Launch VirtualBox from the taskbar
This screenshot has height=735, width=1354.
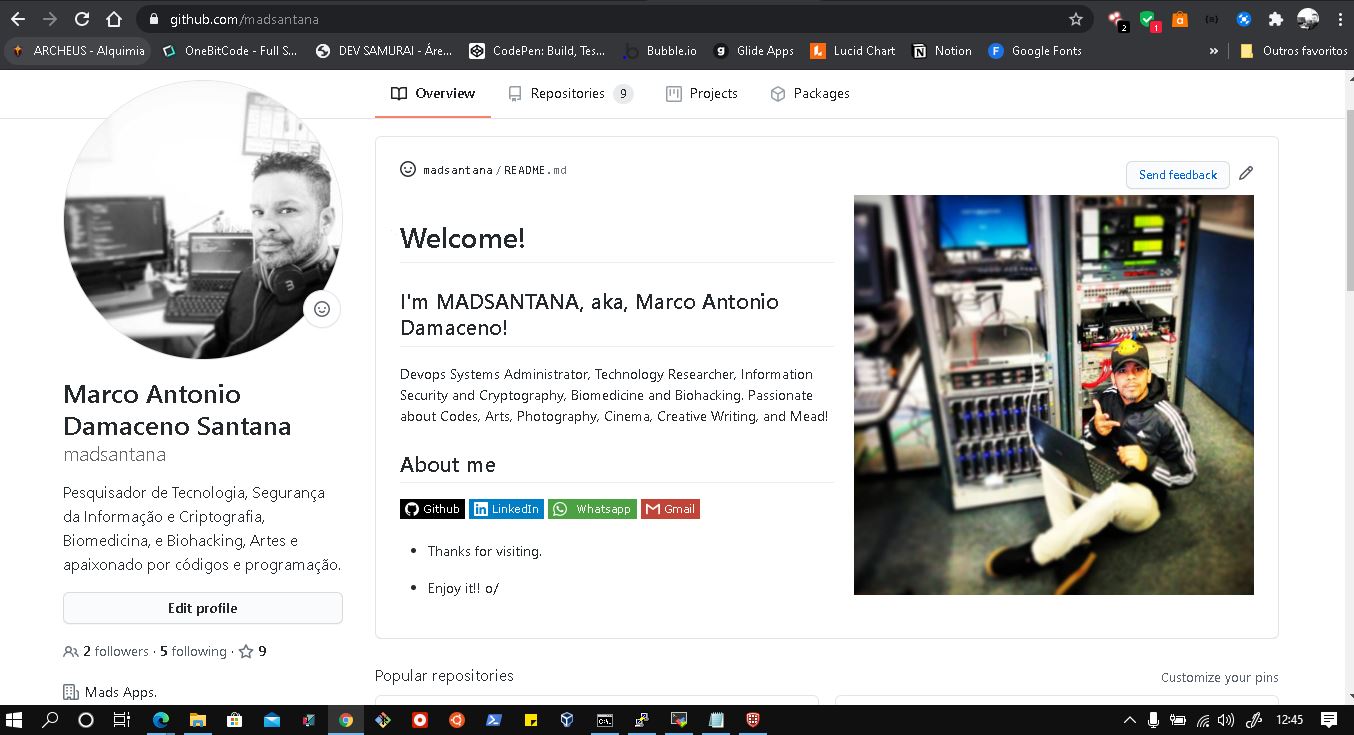(566, 719)
